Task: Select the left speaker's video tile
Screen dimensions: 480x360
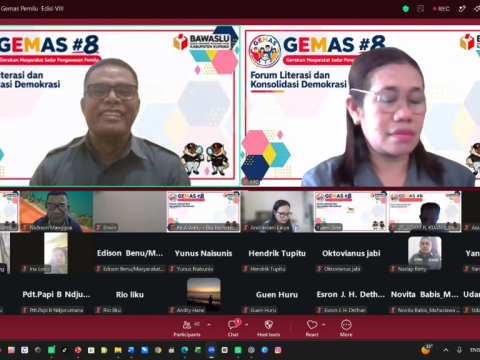Action: tap(119, 106)
